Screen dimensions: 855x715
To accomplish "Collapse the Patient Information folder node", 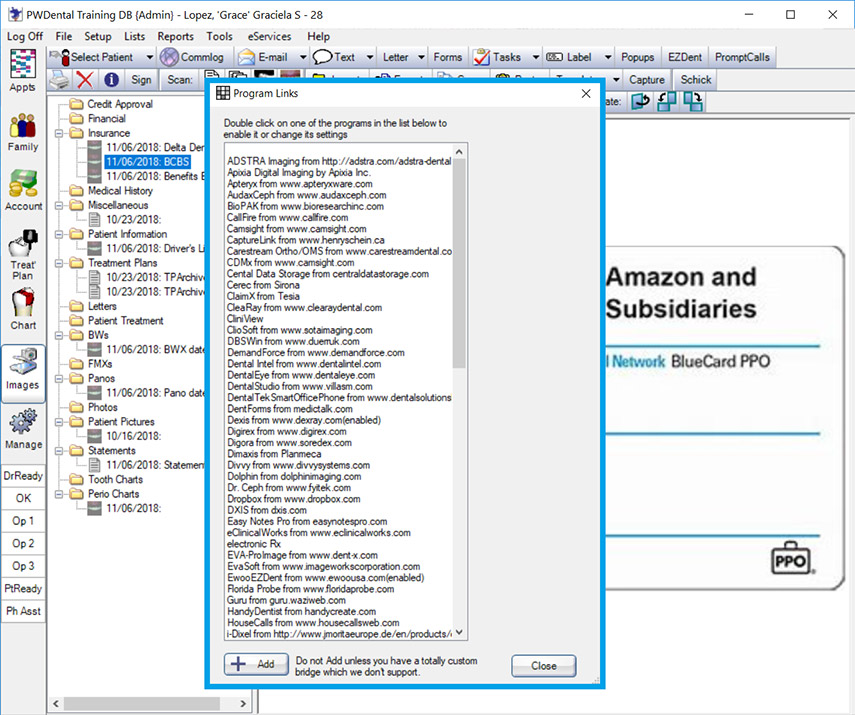I will 59,234.
